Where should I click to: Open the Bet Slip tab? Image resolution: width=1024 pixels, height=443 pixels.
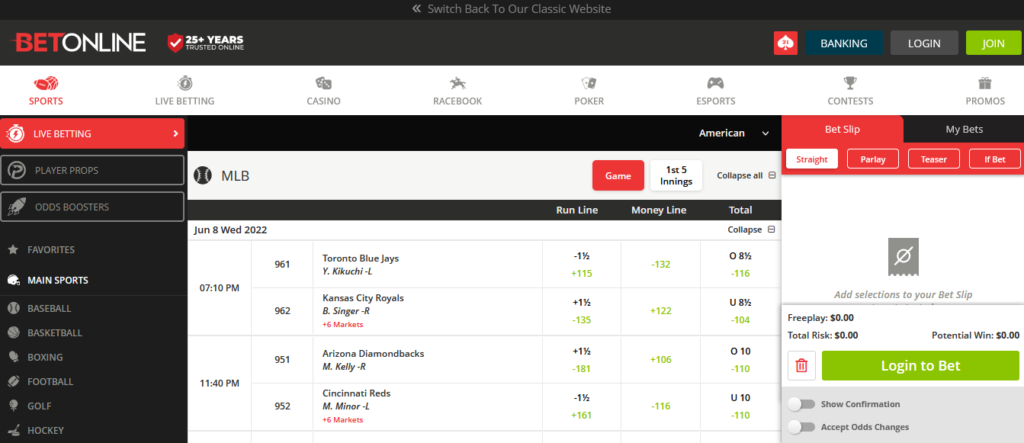coord(842,129)
